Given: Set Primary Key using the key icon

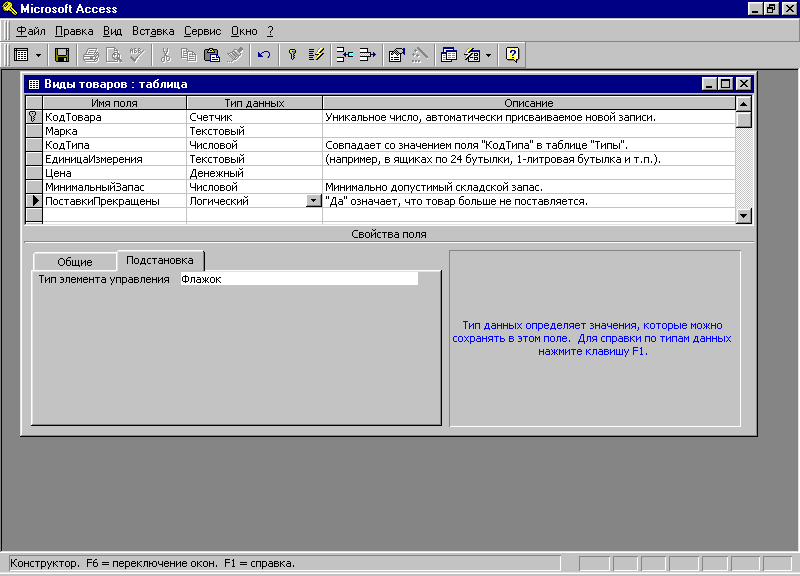Looking at the screenshot, I should [x=292, y=55].
